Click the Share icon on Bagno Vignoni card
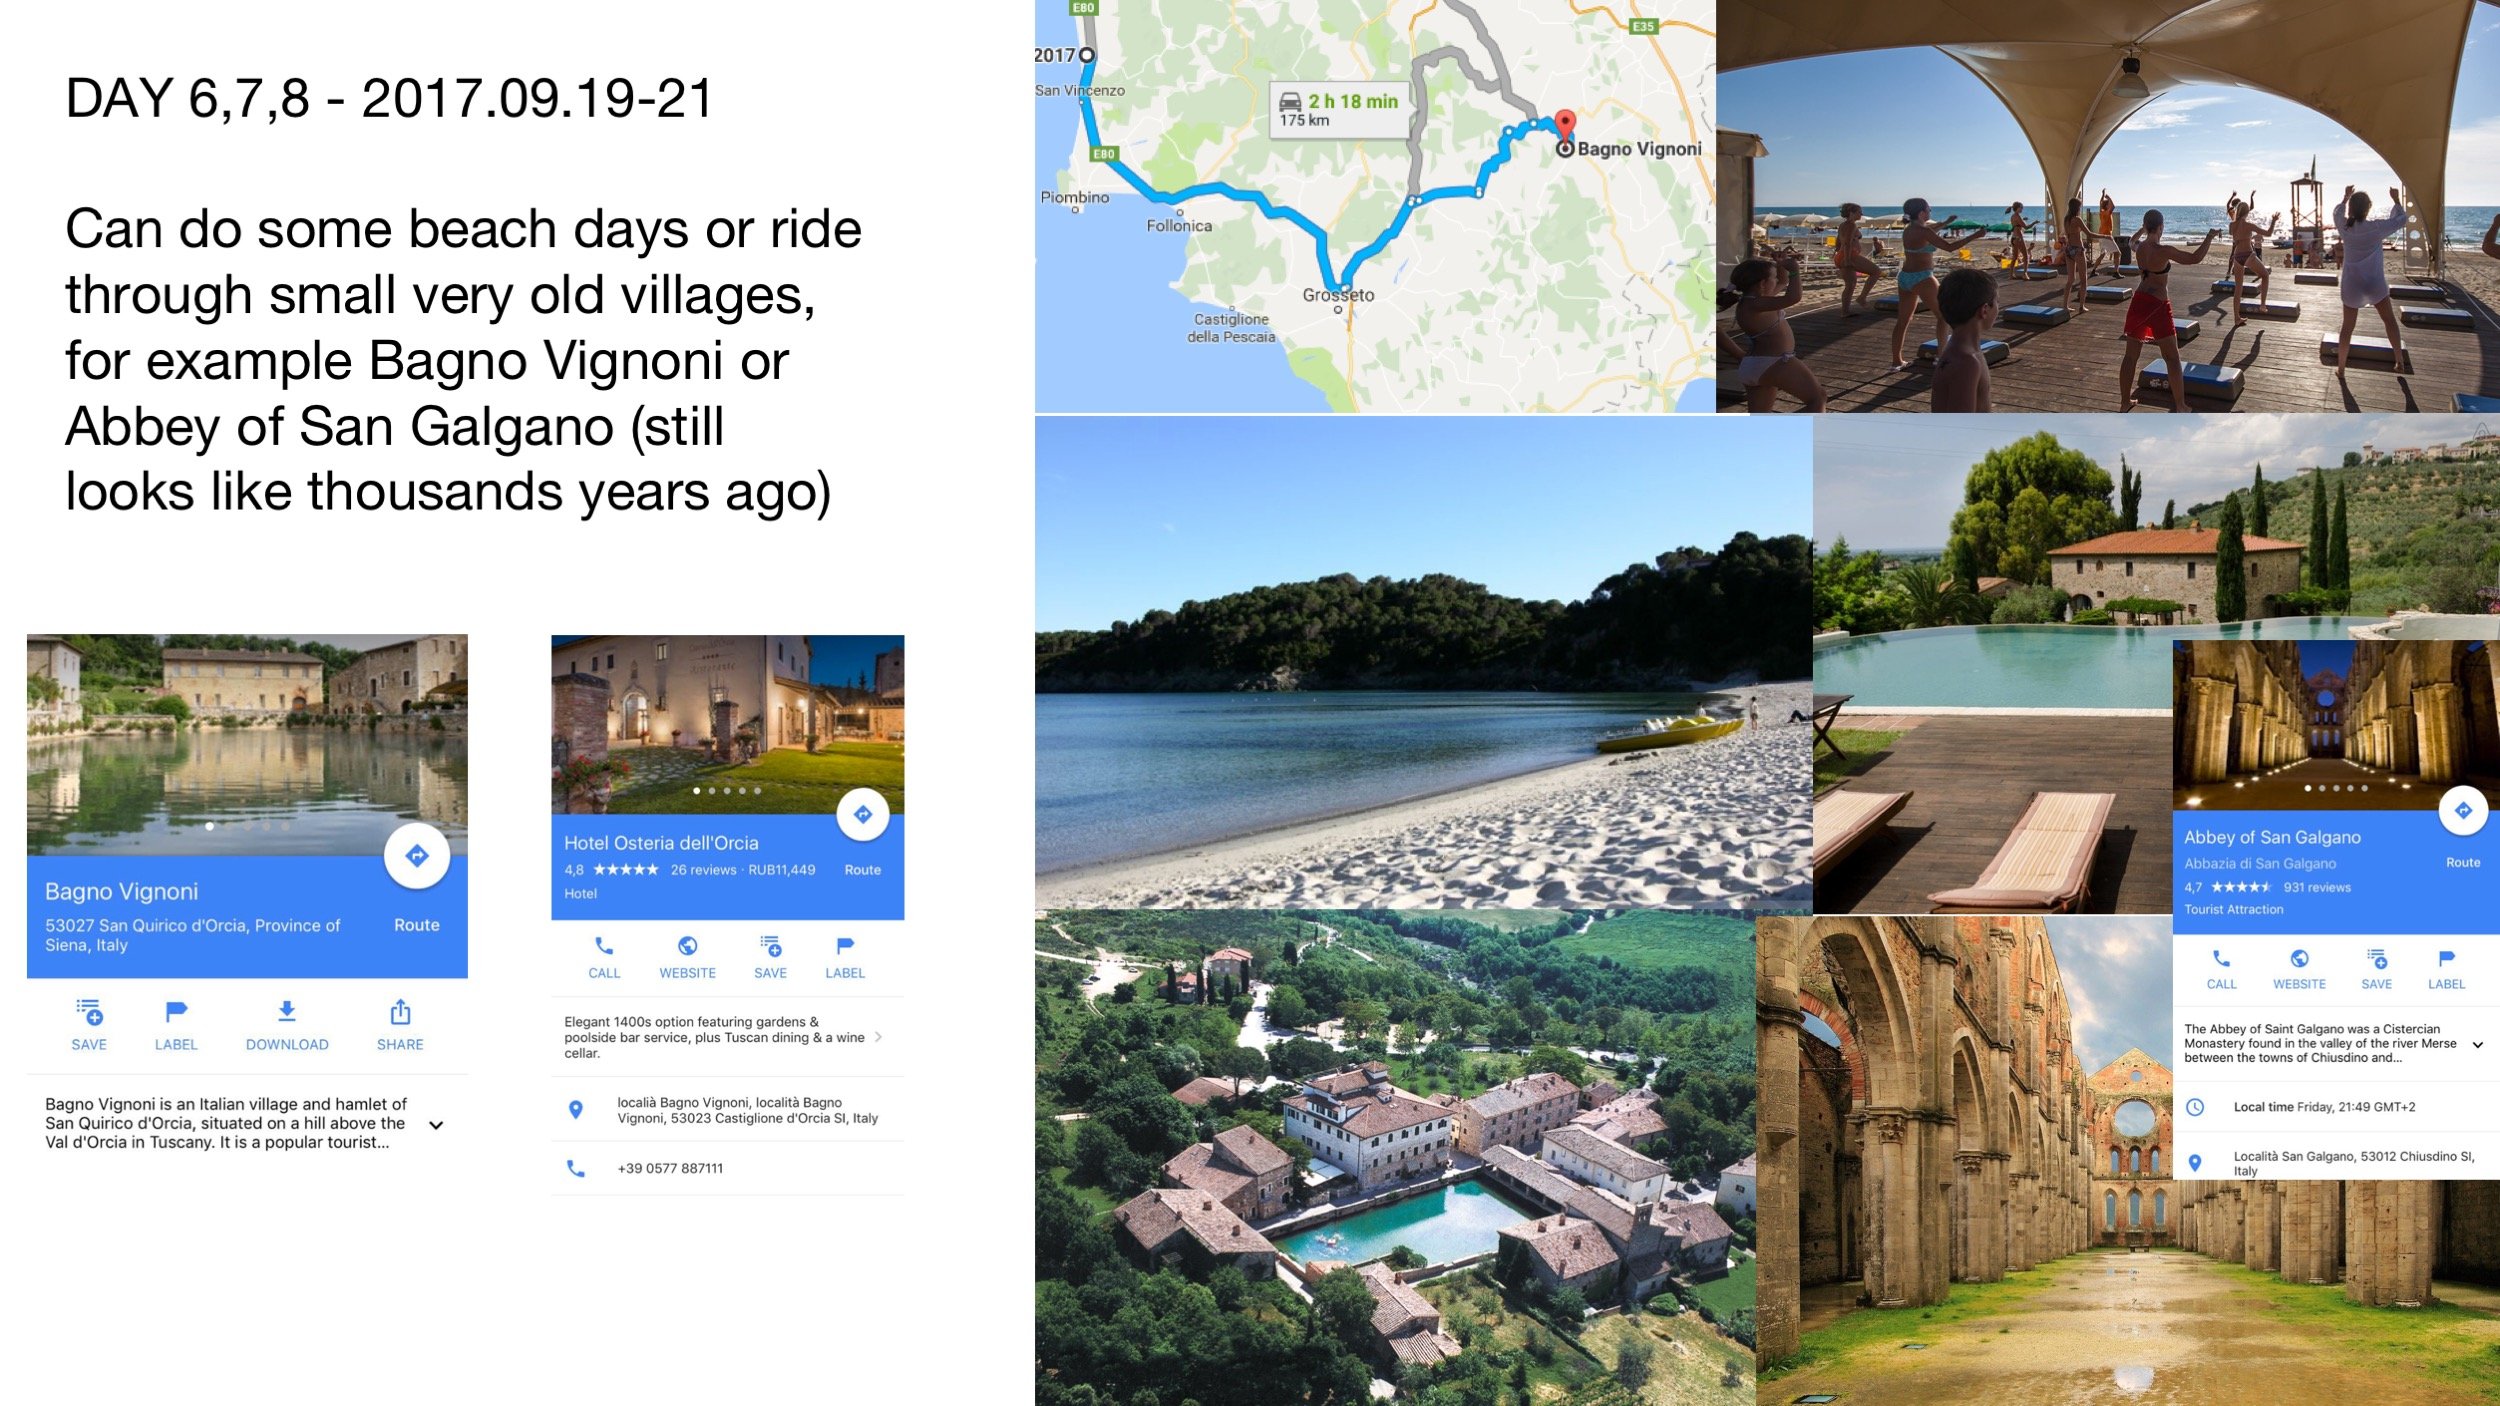This screenshot has height=1406, width=2500. point(400,1013)
